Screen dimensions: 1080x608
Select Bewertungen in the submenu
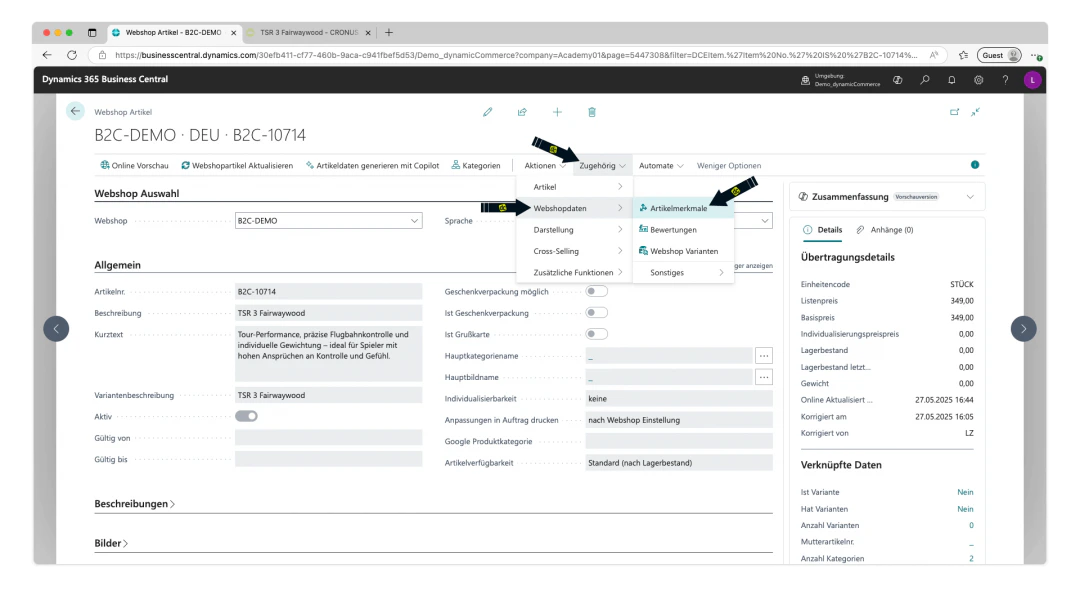point(683,229)
